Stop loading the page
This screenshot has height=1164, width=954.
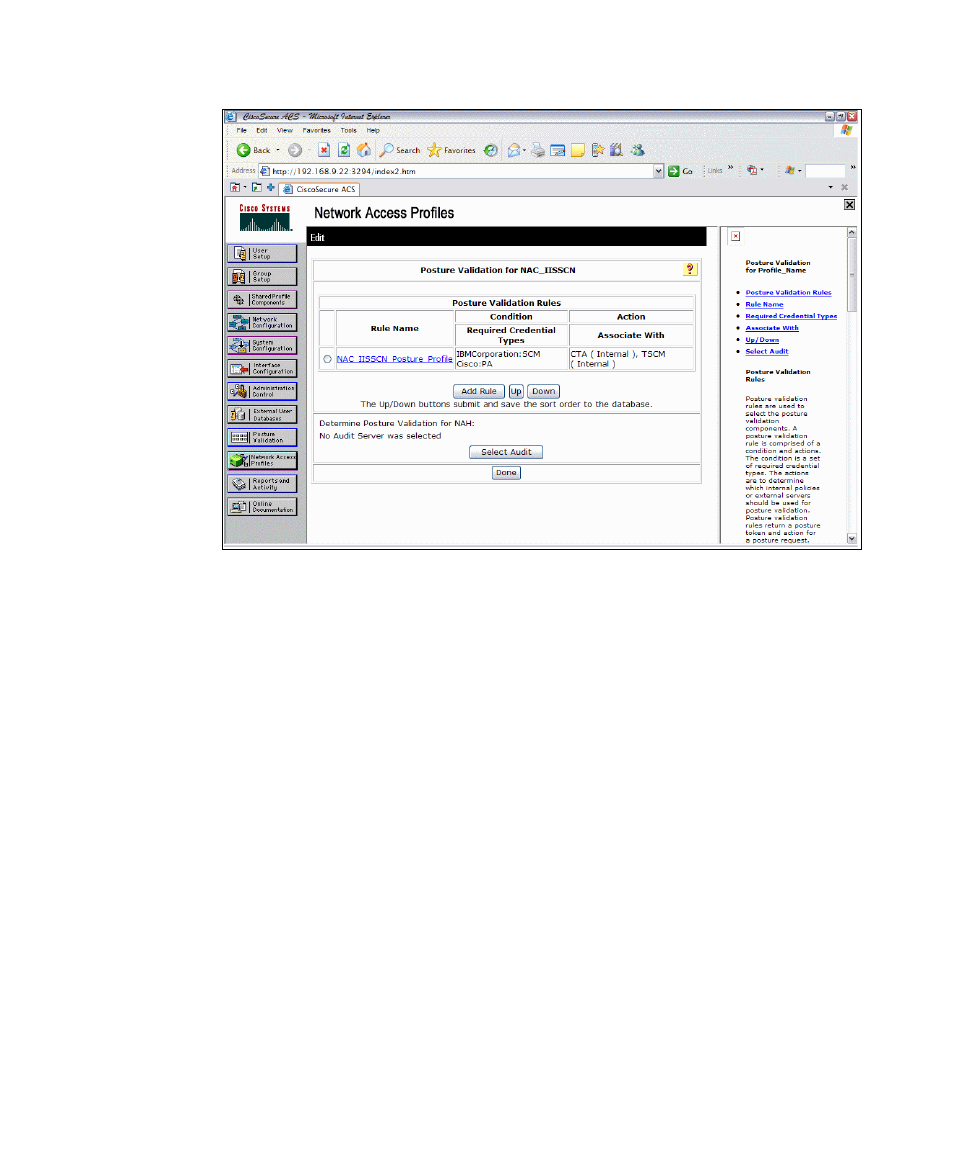point(324,150)
